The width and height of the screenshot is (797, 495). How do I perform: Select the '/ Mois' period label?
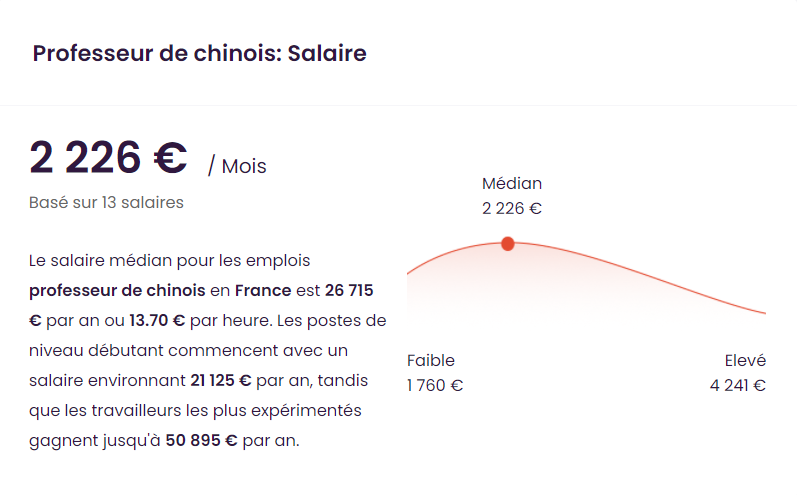click(x=237, y=166)
